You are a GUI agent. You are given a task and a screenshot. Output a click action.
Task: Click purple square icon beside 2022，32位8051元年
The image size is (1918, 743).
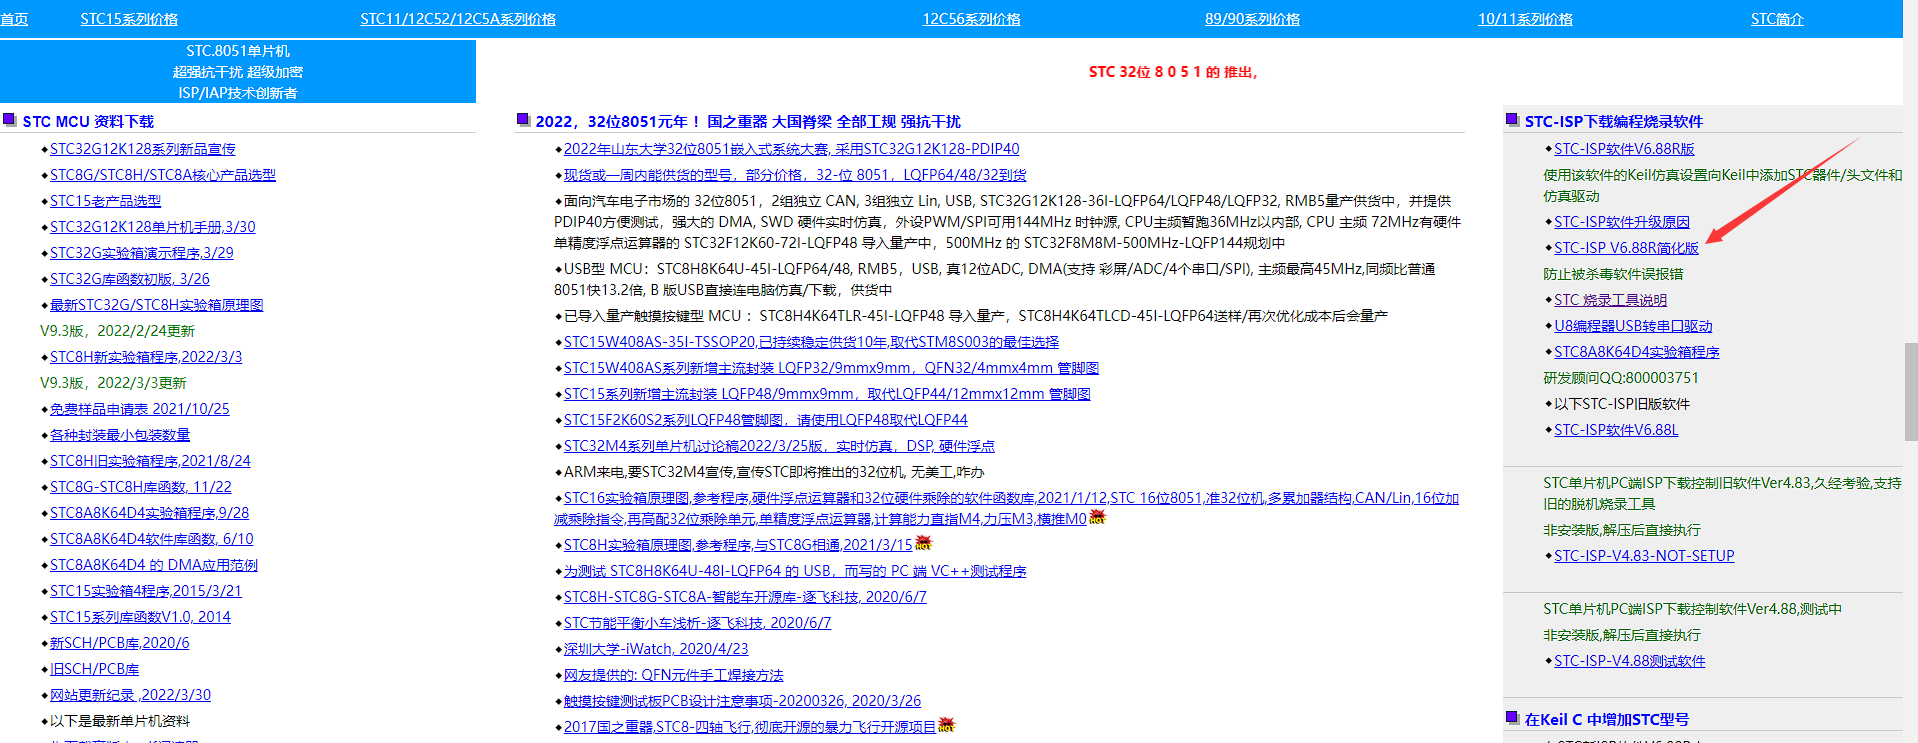(x=523, y=120)
